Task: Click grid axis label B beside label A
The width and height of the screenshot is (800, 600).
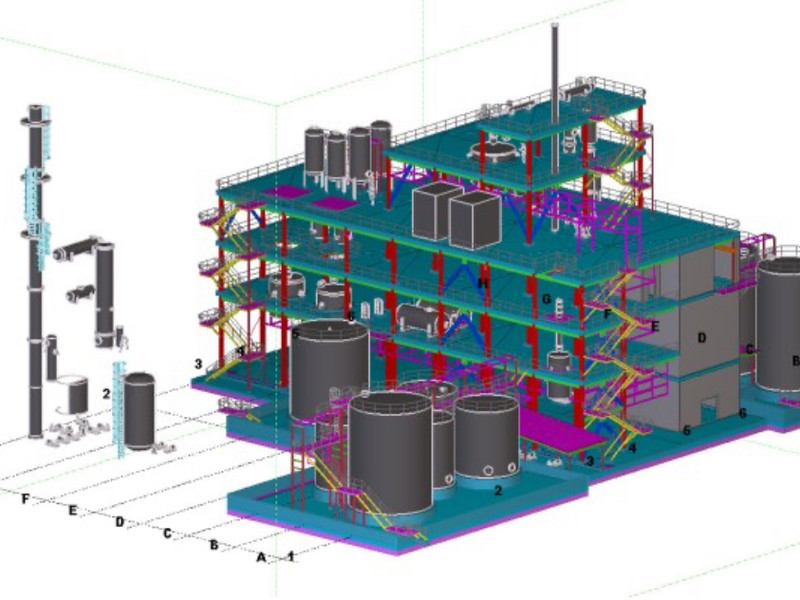Action: coord(214,545)
